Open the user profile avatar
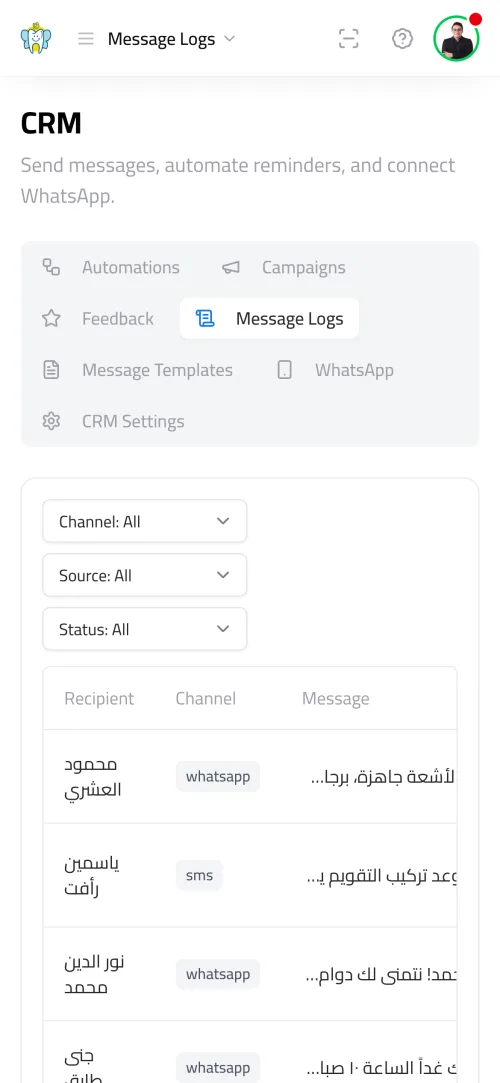Viewport: 500px width, 1083px height. point(456,39)
